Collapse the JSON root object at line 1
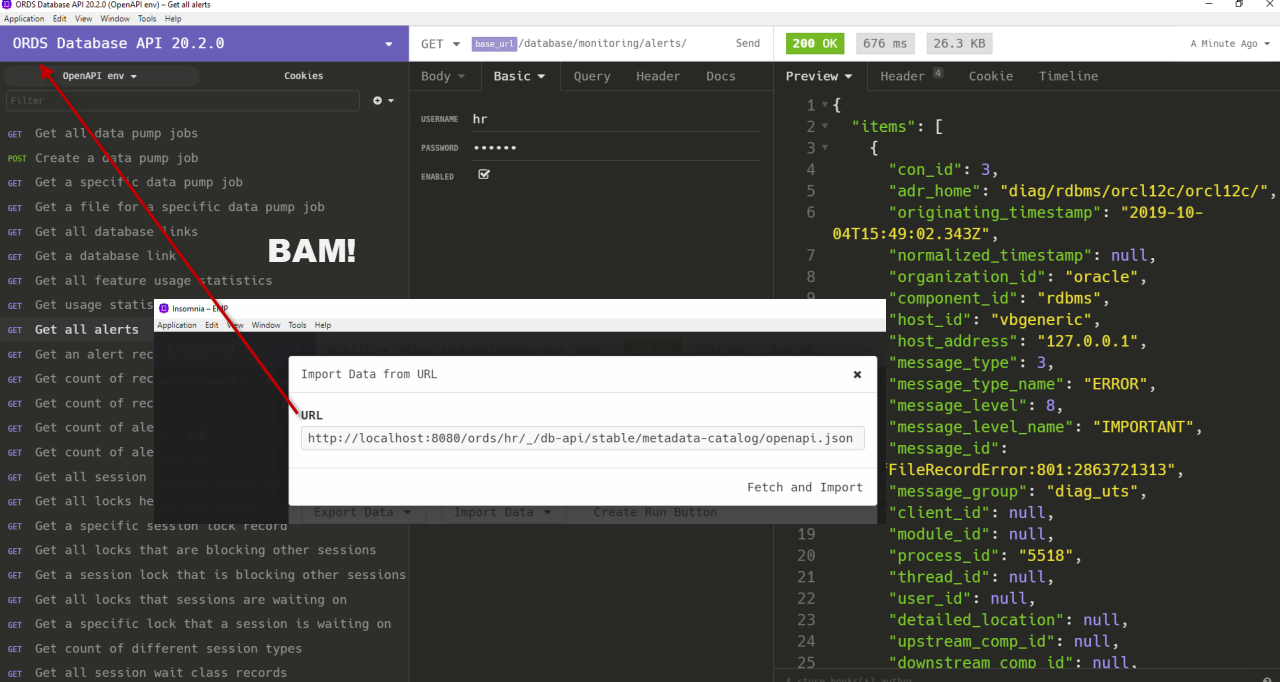Viewport: 1280px width, 682px height. [824, 105]
